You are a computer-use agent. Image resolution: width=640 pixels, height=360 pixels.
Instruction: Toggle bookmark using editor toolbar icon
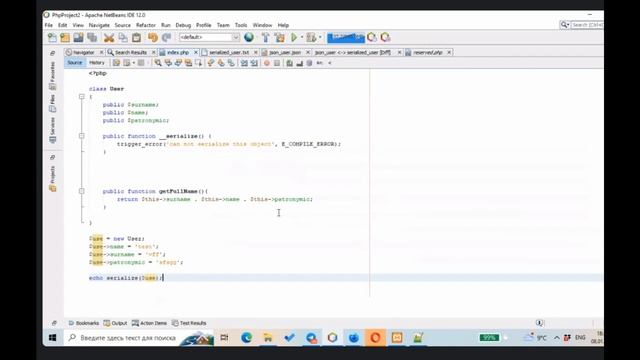(x=231, y=63)
